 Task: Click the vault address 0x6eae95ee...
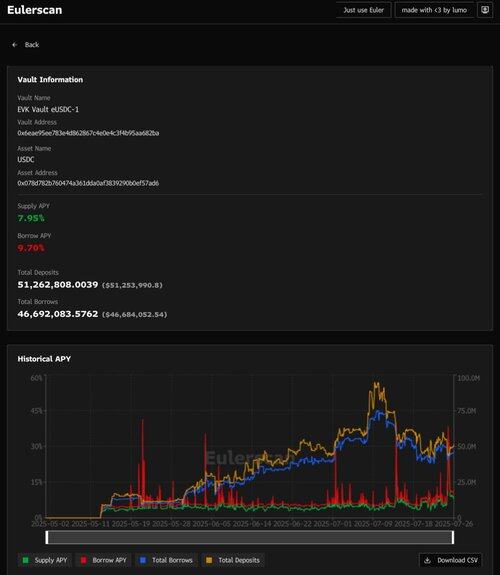[x=88, y=133]
